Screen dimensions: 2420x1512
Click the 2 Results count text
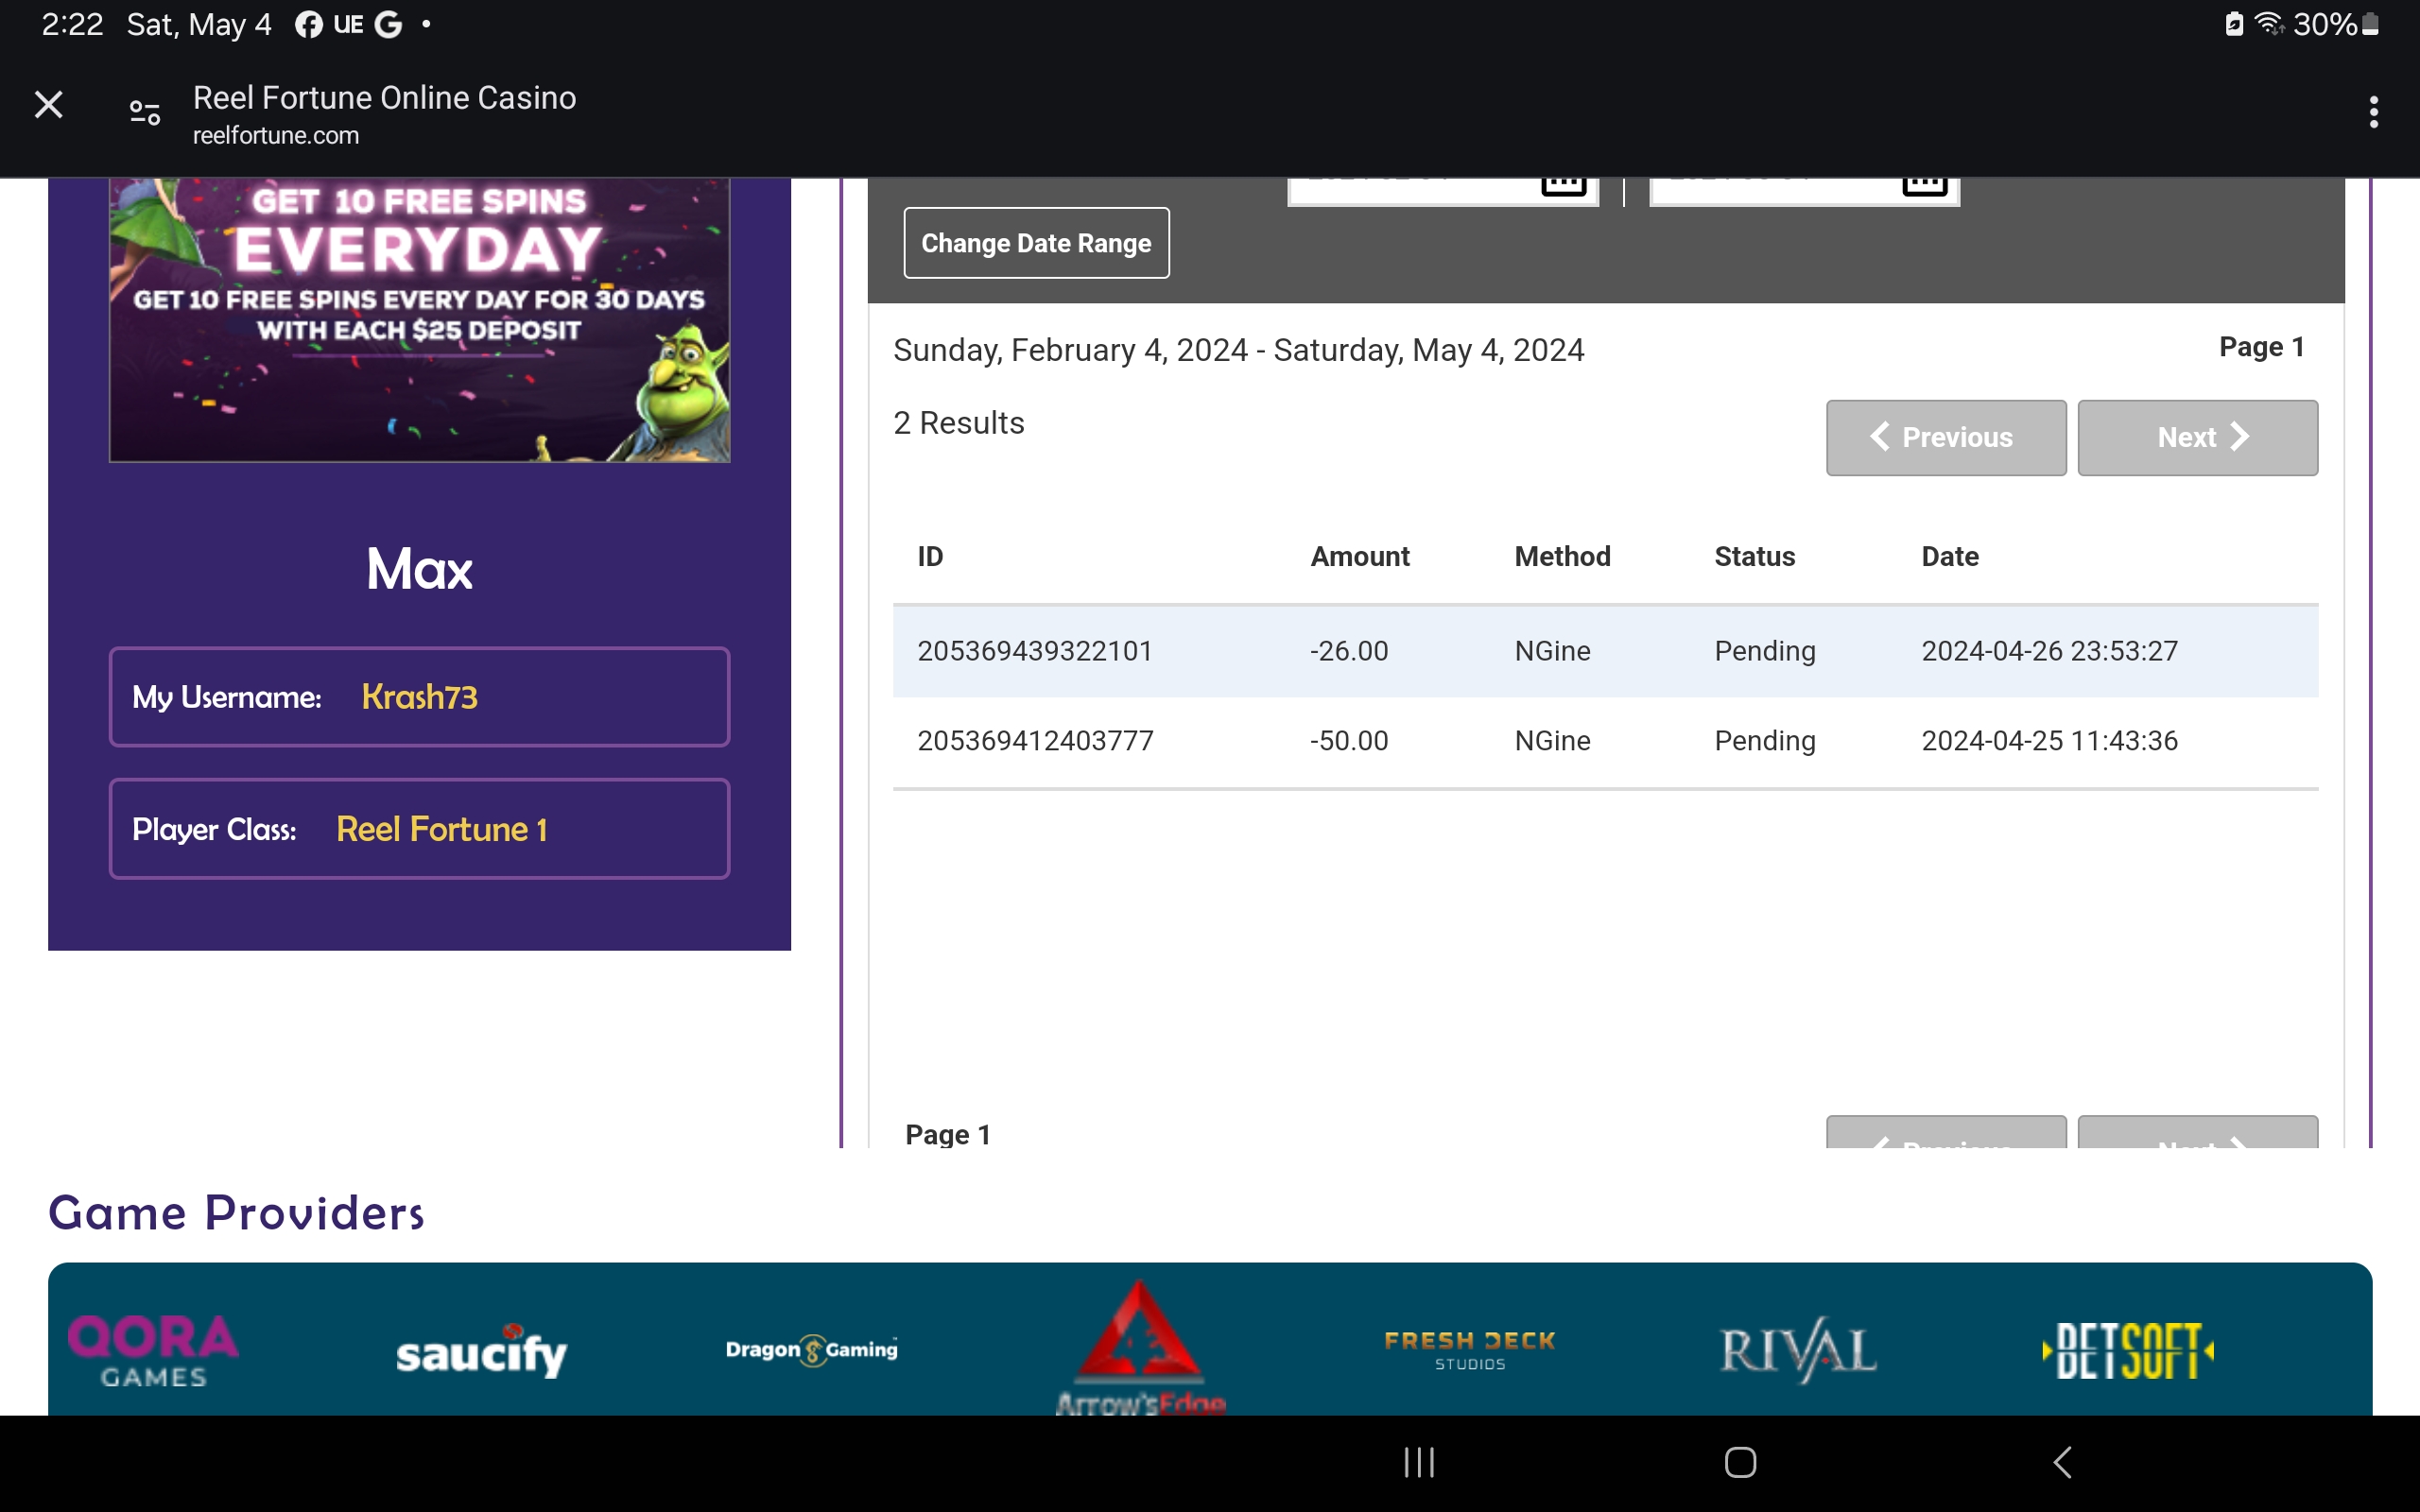pos(958,423)
